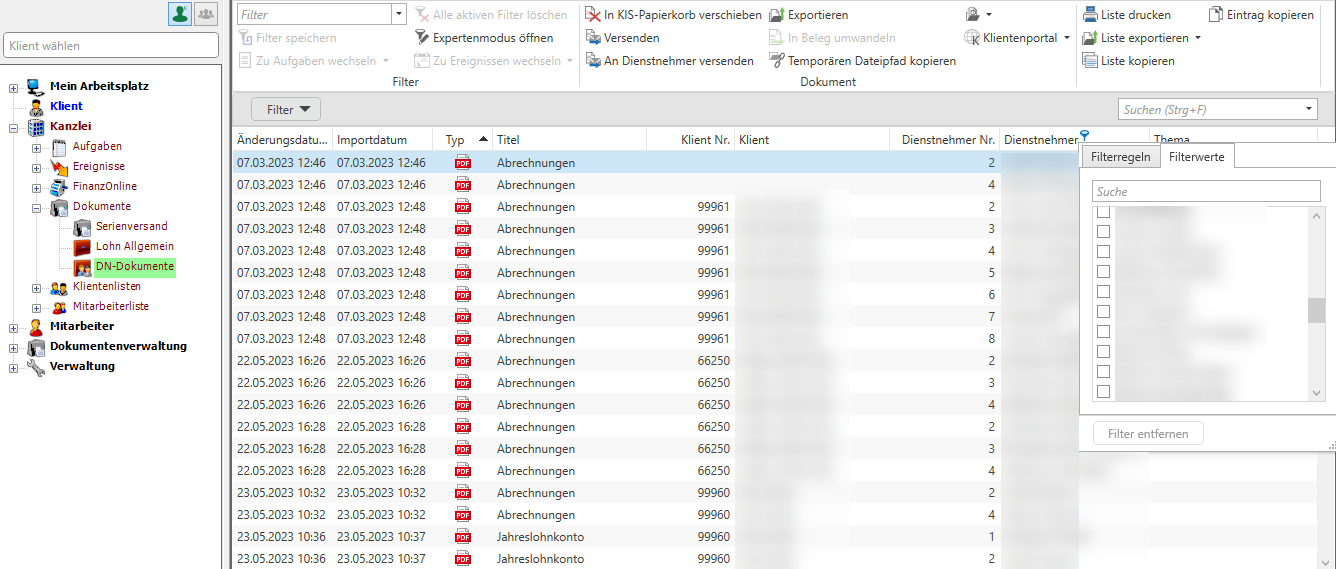
Task: Open the Liste exportieren dropdown arrow
Action: click(1197, 38)
